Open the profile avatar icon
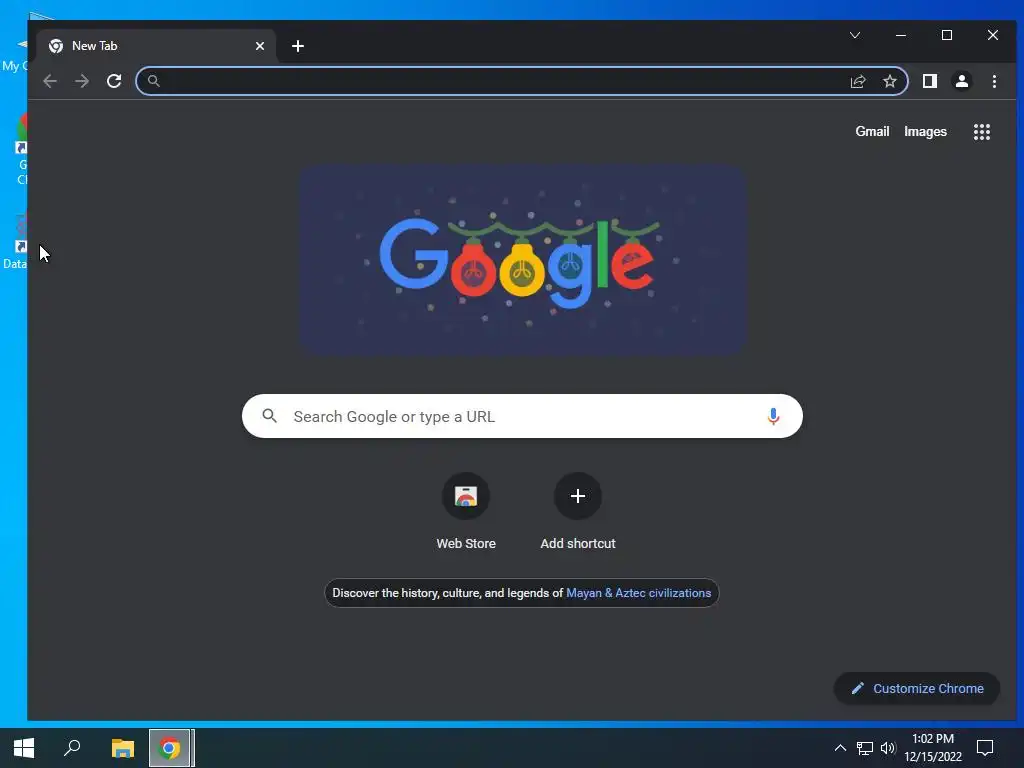The width and height of the screenshot is (1024, 768). [x=961, y=81]
